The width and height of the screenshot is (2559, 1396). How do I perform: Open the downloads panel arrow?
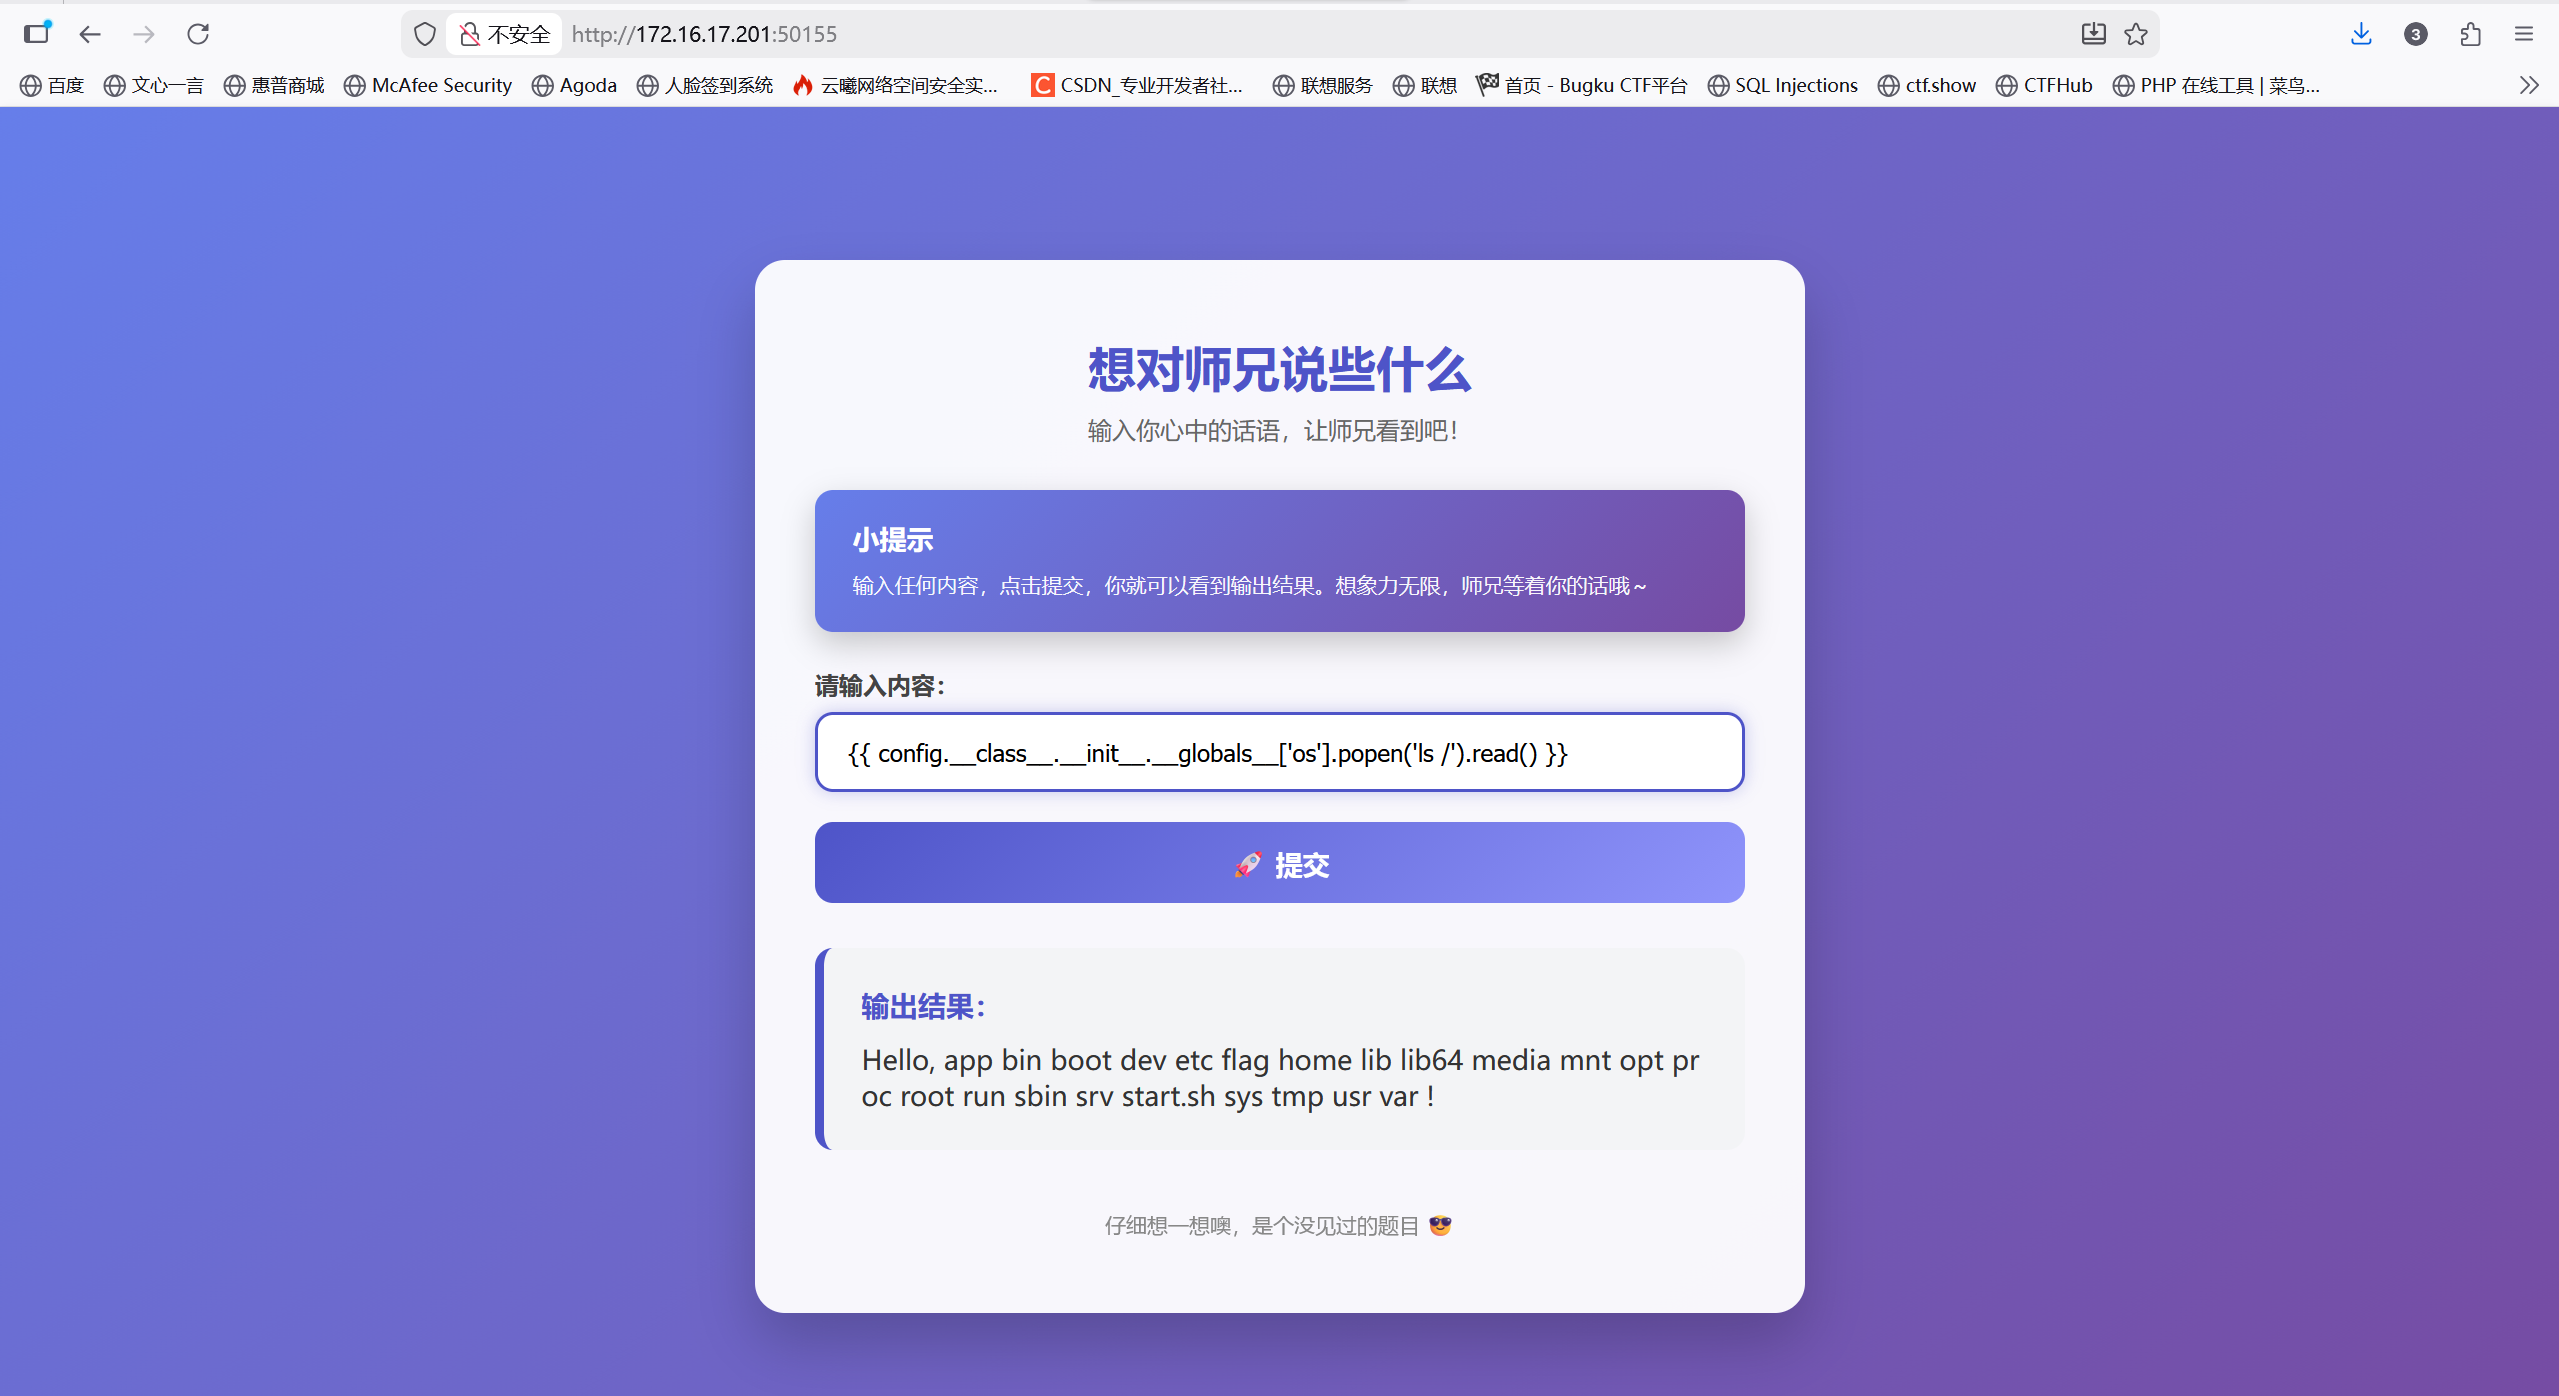[2361, 34]
